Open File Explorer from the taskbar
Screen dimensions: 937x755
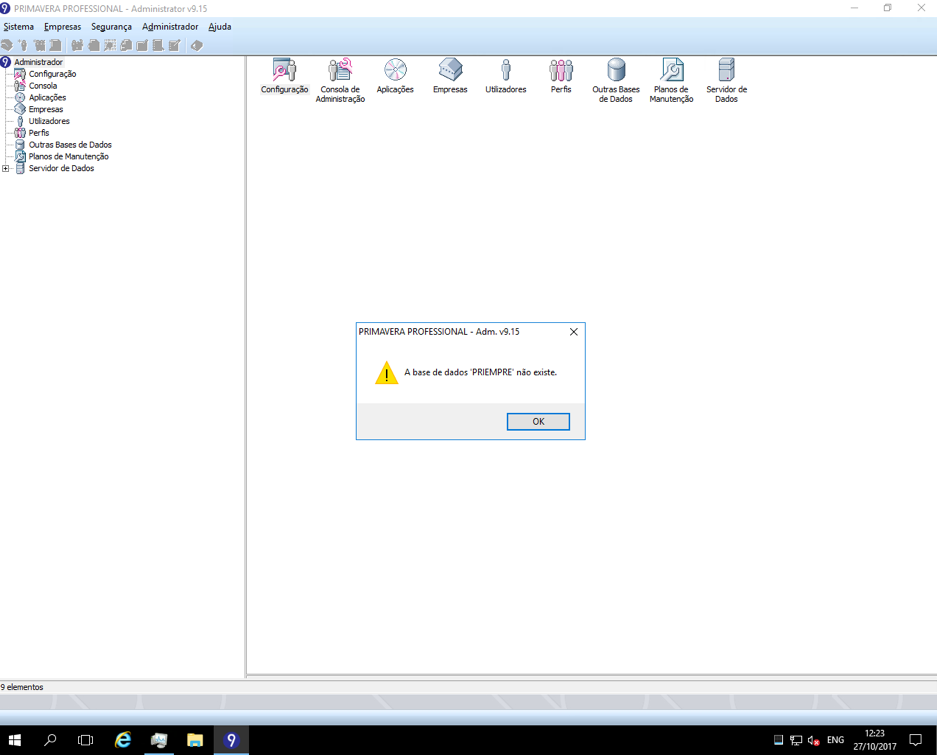pyautogui.click(x=195, y=740)
